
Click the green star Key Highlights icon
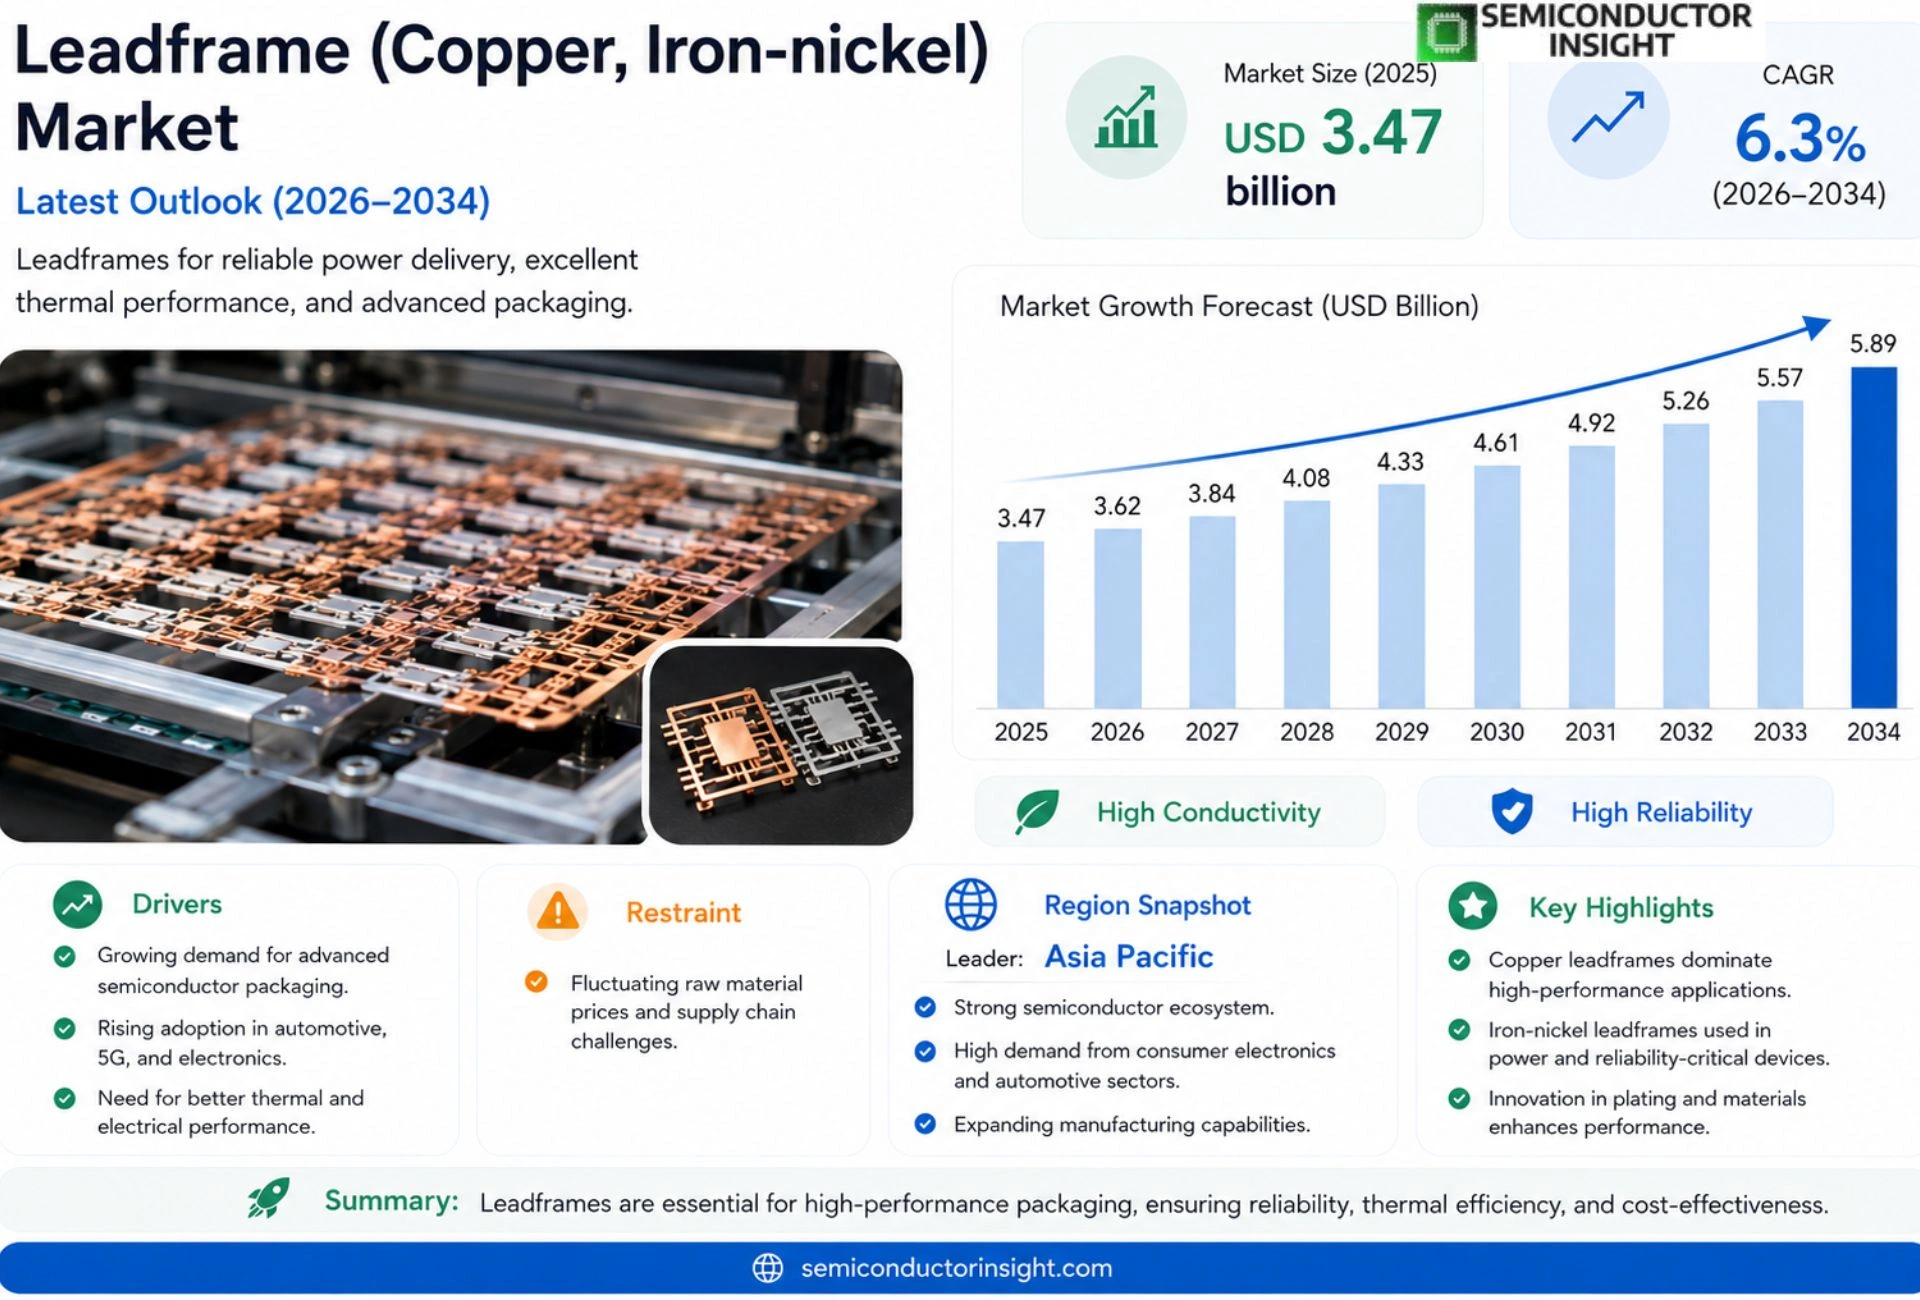tap(1473, 906)
